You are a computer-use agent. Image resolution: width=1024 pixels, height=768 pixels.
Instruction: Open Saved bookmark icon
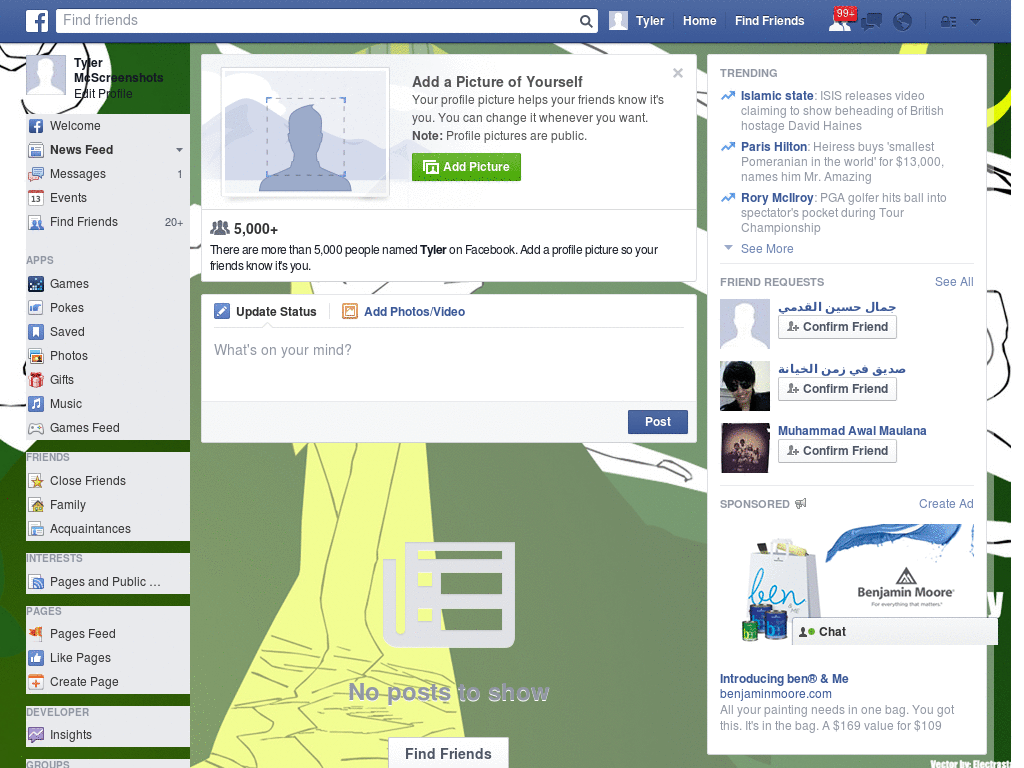(x=36, y=332)
